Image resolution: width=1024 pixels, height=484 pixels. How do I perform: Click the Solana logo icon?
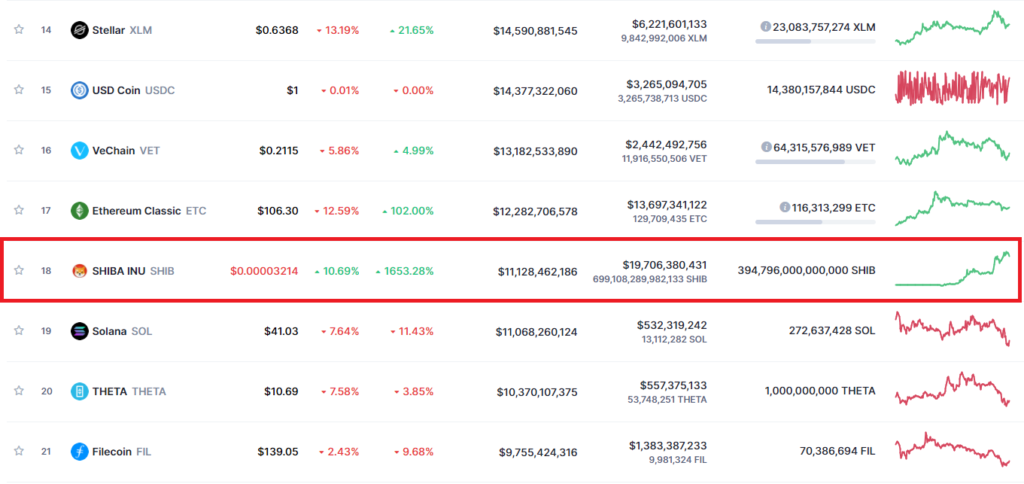(79, 330)
